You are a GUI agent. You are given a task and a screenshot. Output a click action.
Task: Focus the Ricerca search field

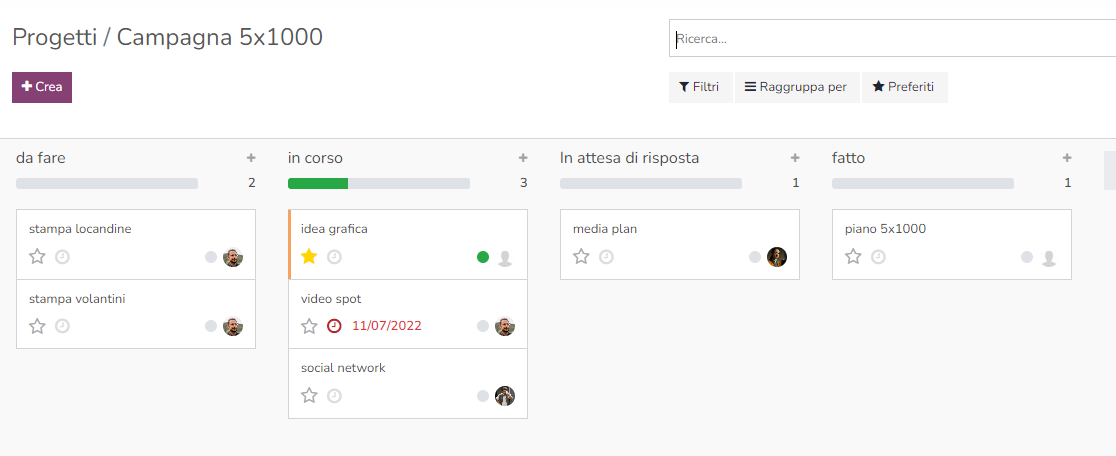pos(890,39)
